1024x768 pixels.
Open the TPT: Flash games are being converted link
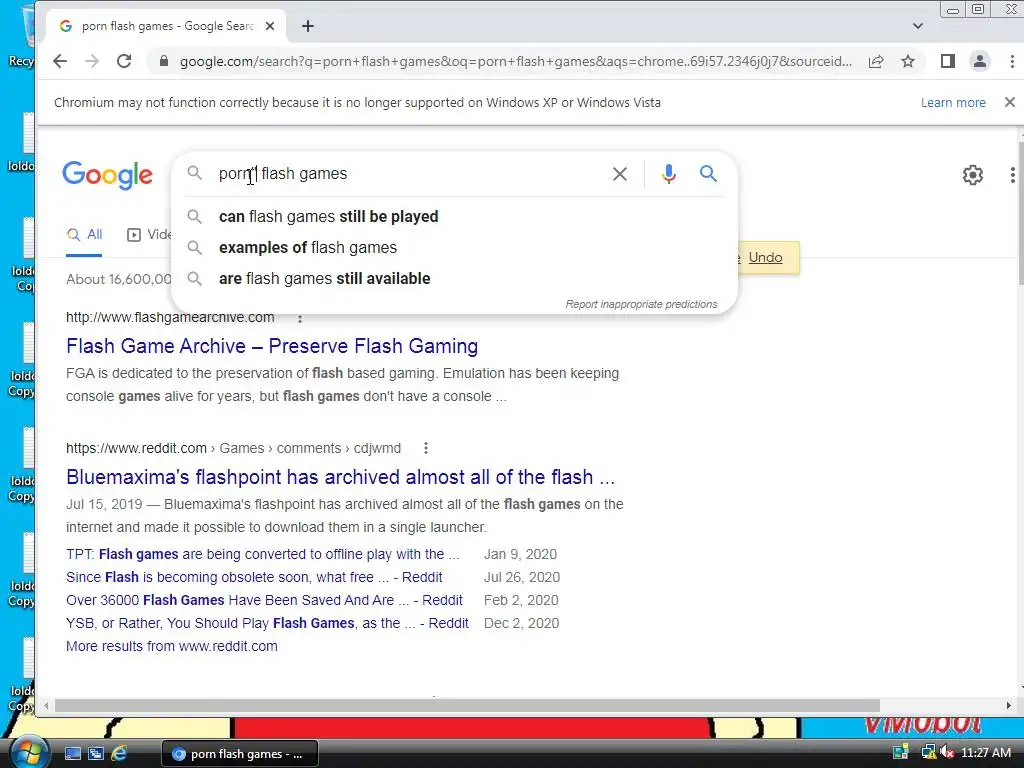click(263, 554)
